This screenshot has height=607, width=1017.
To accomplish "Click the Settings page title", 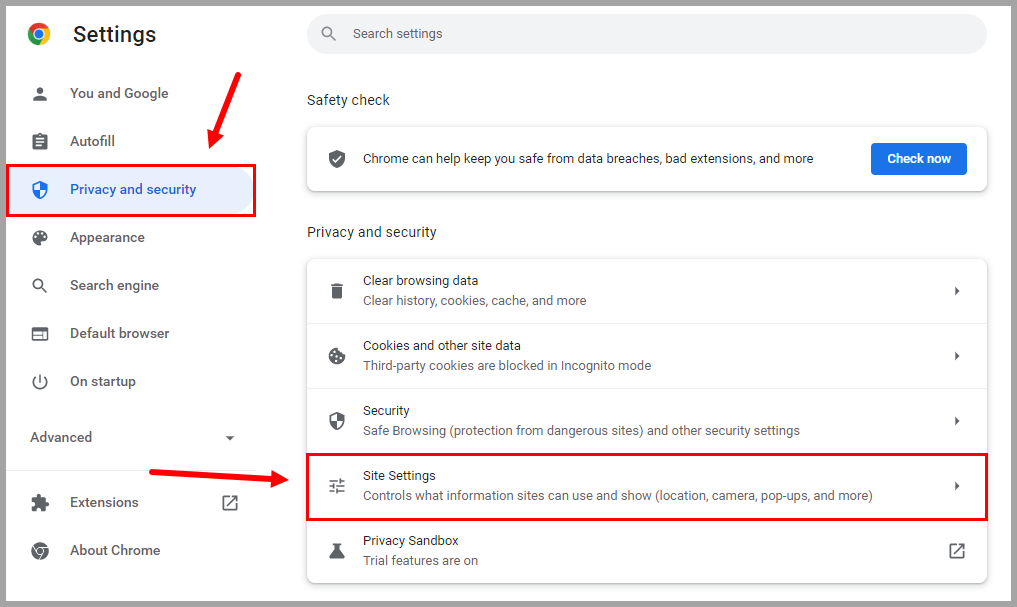I will tap(114, 34).
